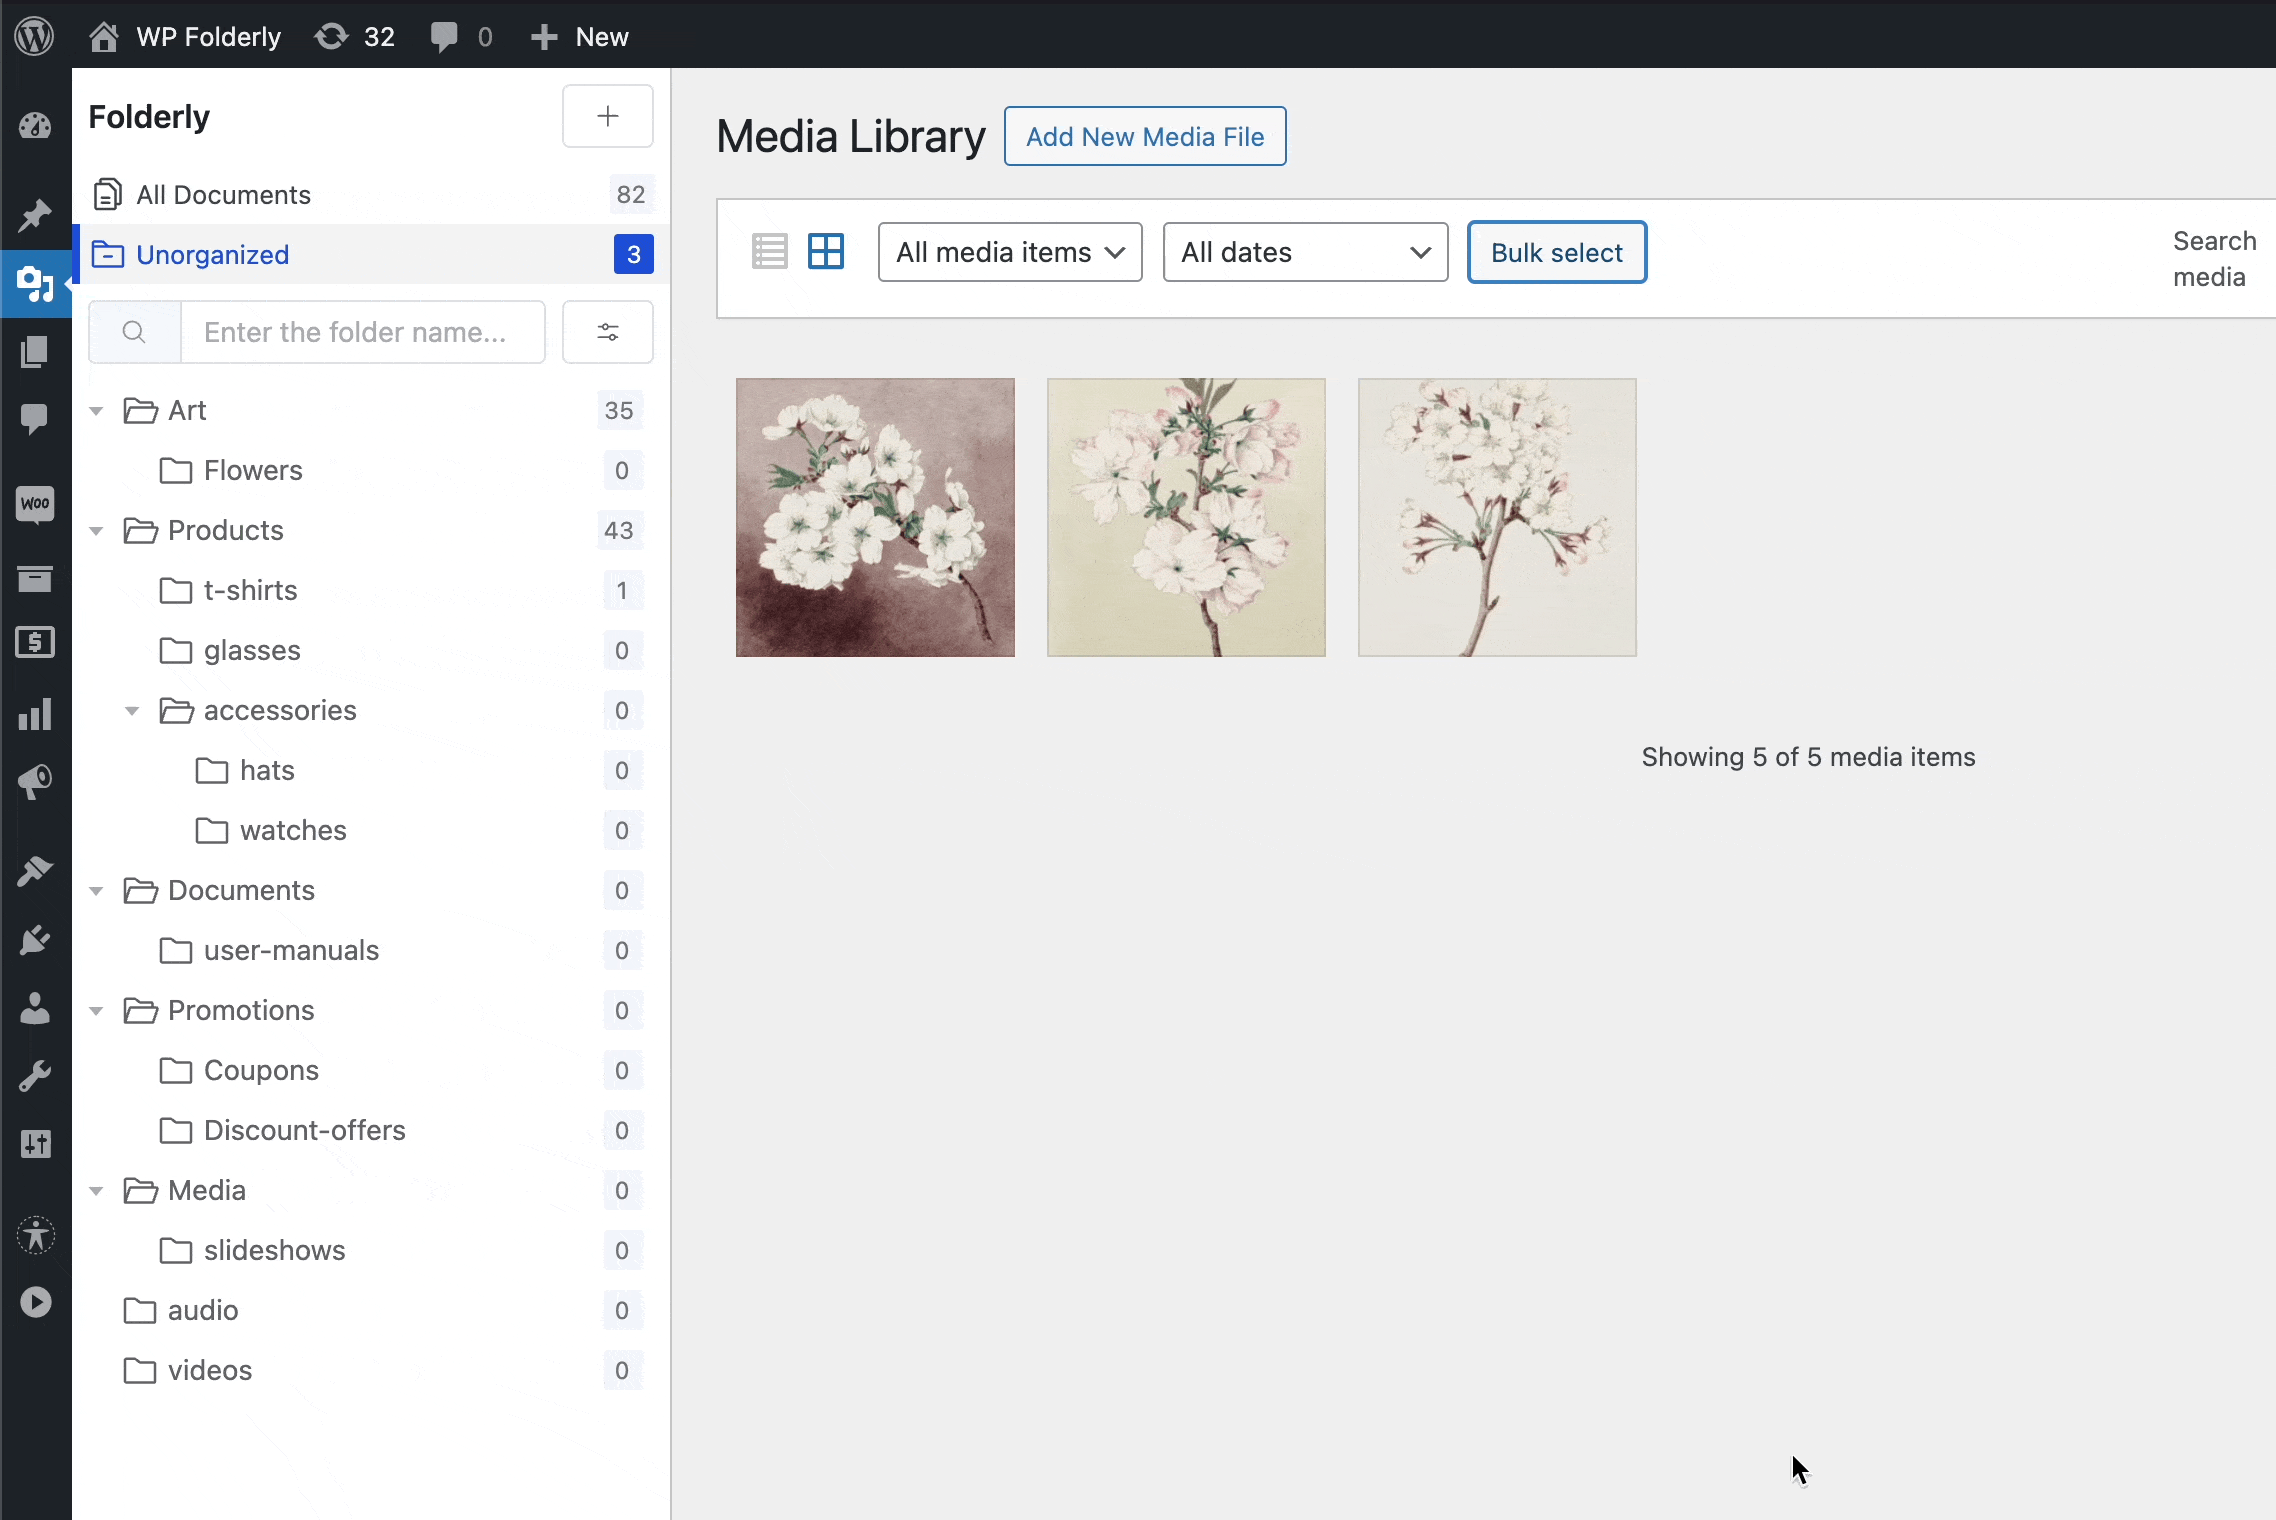Click the updates icon showing 32

[355, 37]
